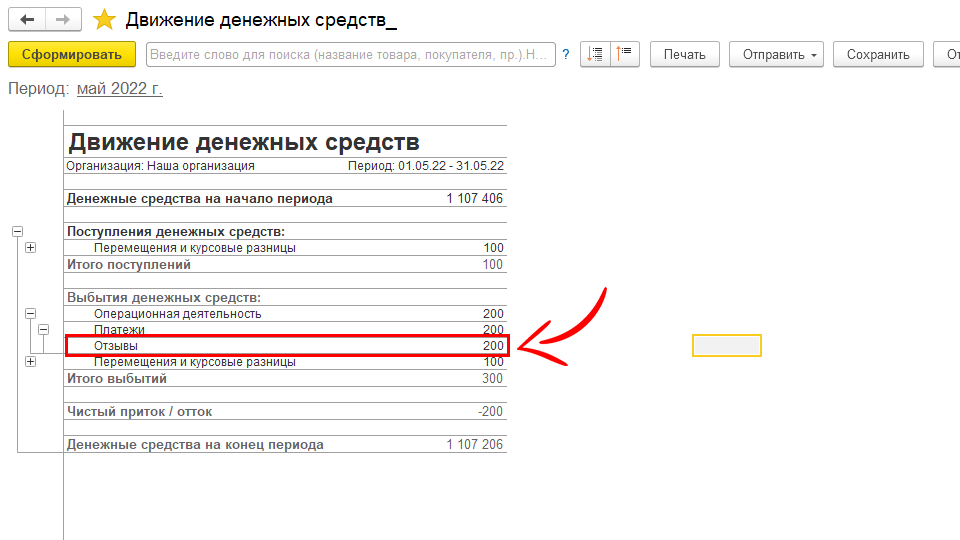The width and height of the screenshot is (960, 540).
Task: Collapse the Платежи subgroup
Action: coord(43,329)
